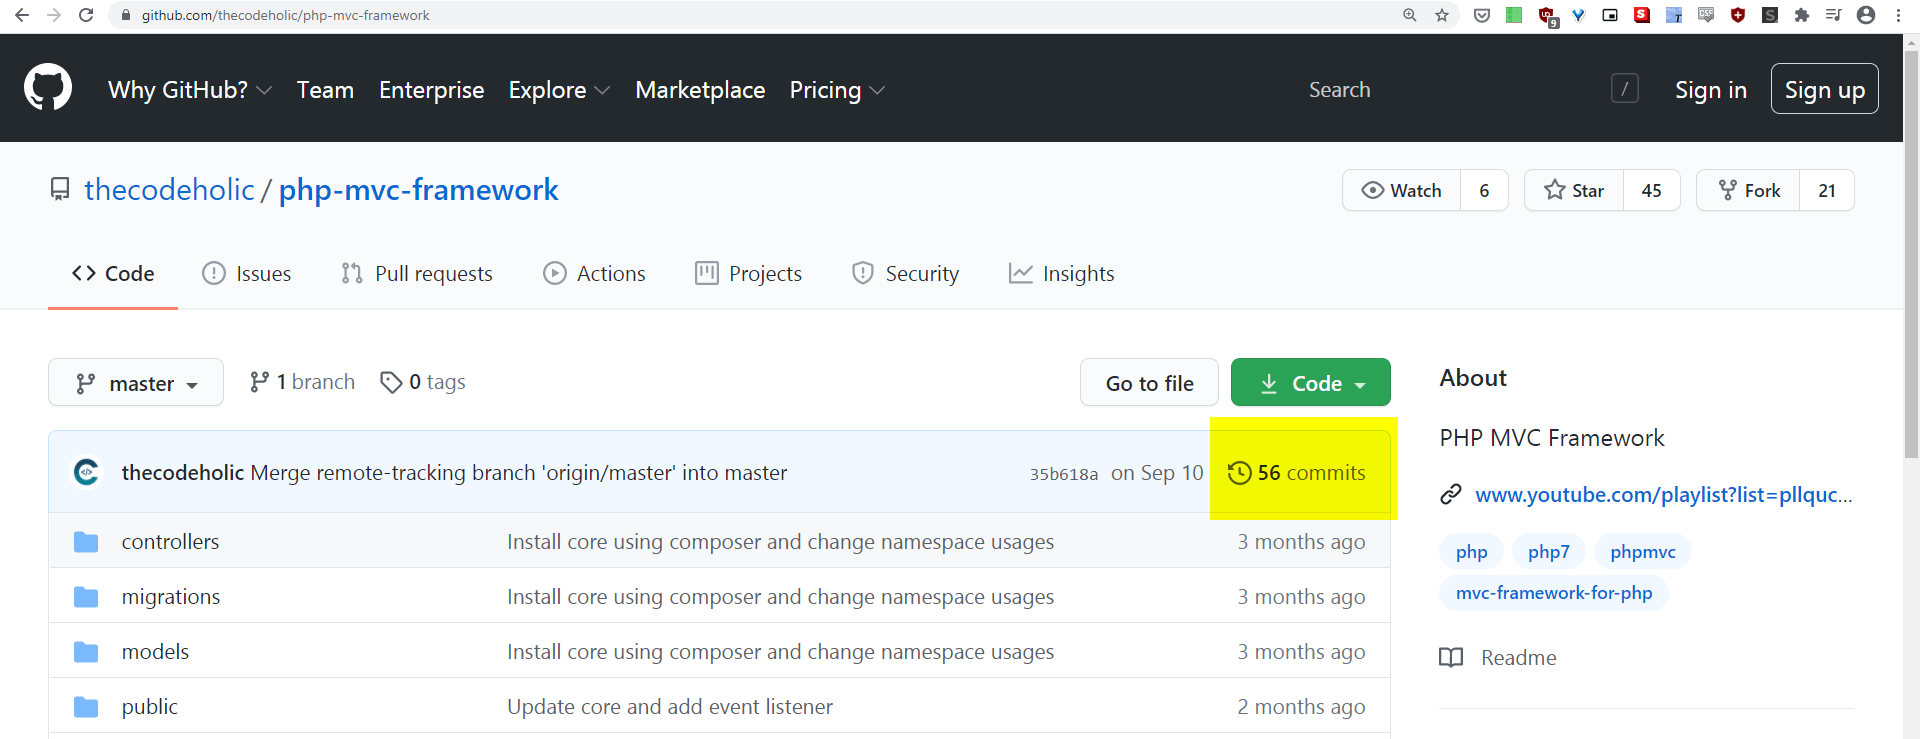
Task: Open the browser profile avatar icon
Action: pos(1866,15)
